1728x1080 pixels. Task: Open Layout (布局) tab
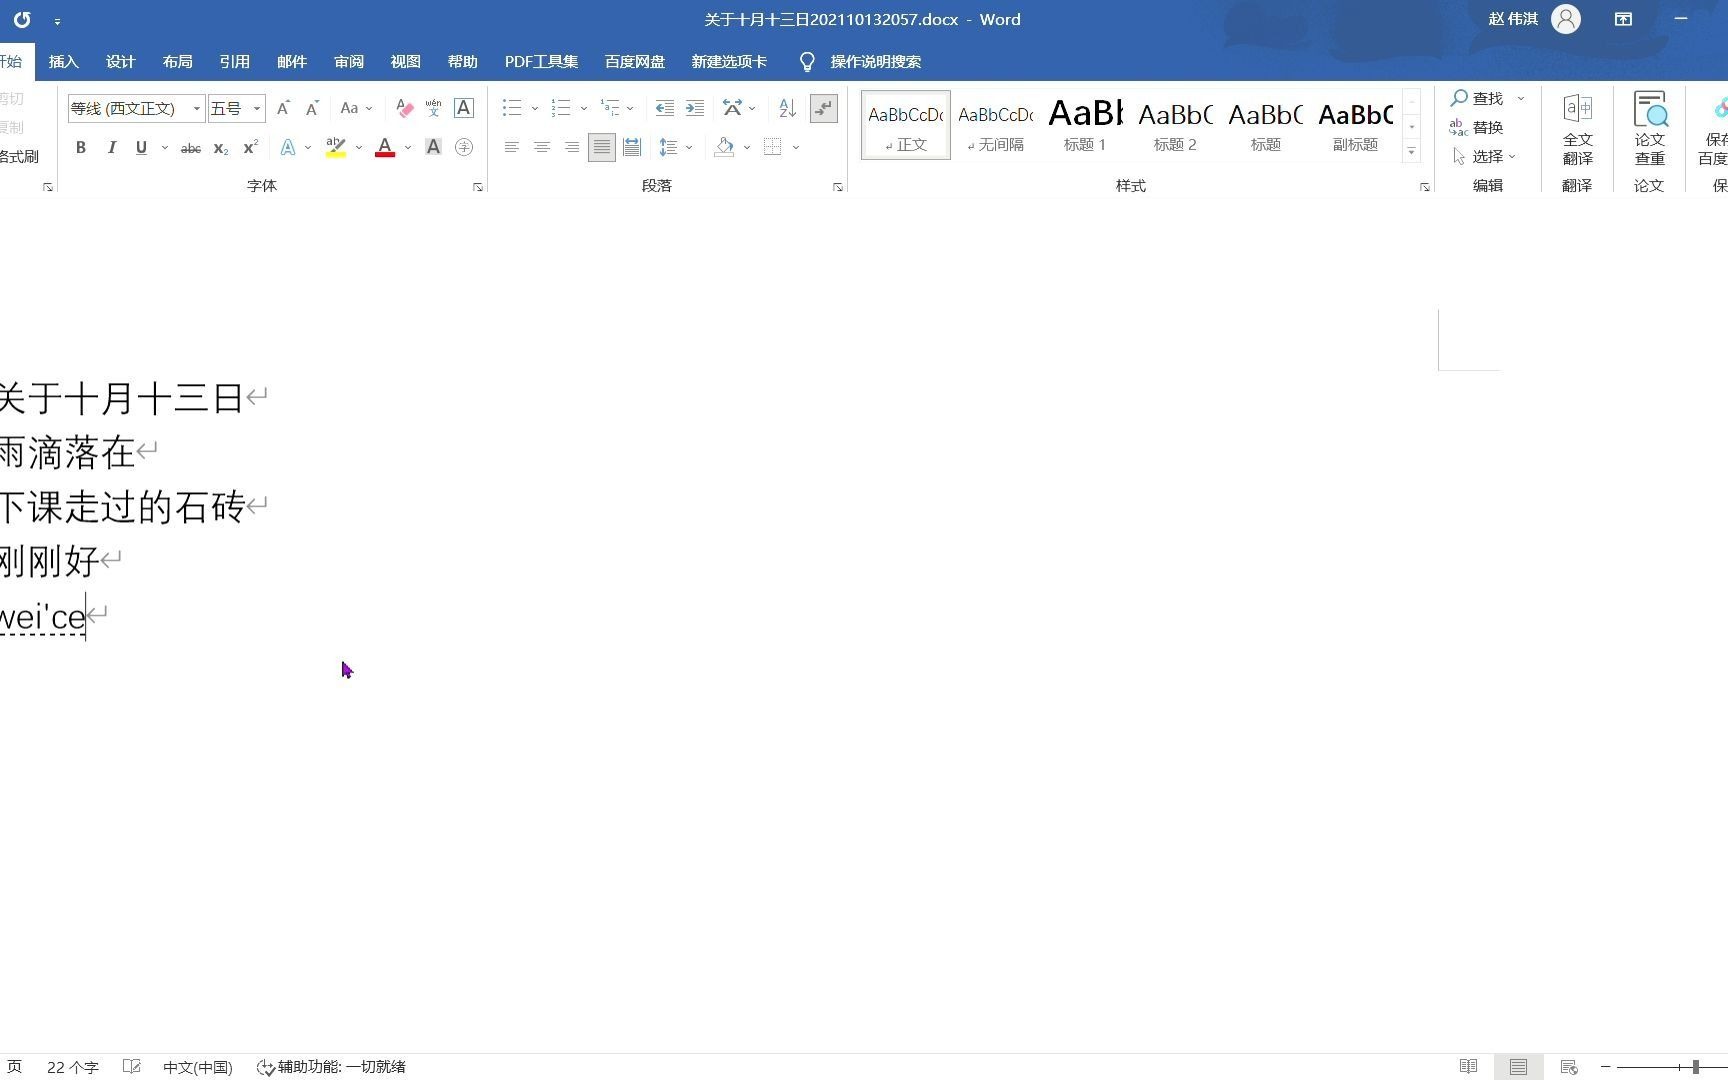point(177,61)
